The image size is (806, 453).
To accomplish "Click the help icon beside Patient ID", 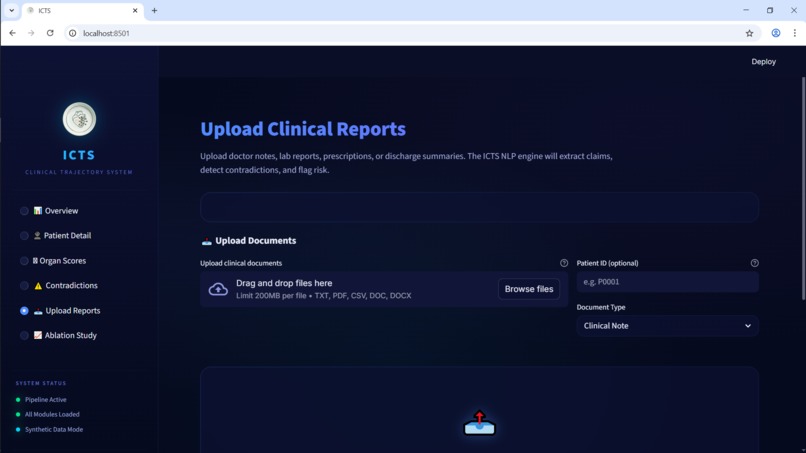I will coord(755,263).
